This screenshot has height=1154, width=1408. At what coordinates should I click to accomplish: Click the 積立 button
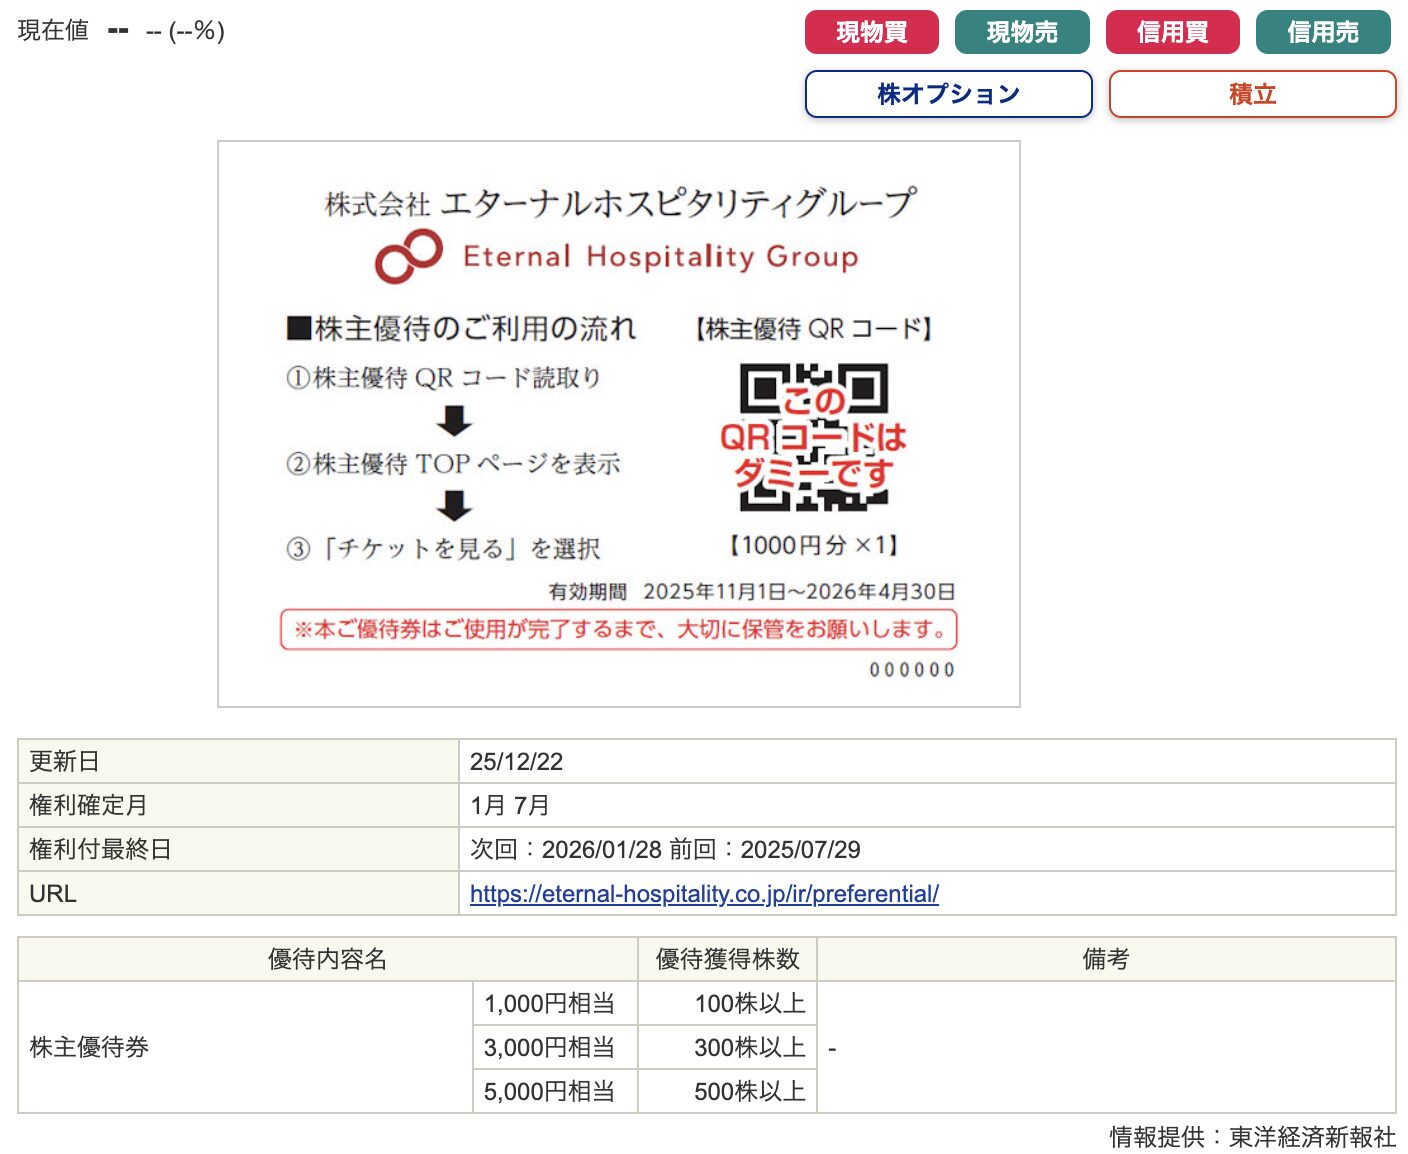coord(1252,94)
